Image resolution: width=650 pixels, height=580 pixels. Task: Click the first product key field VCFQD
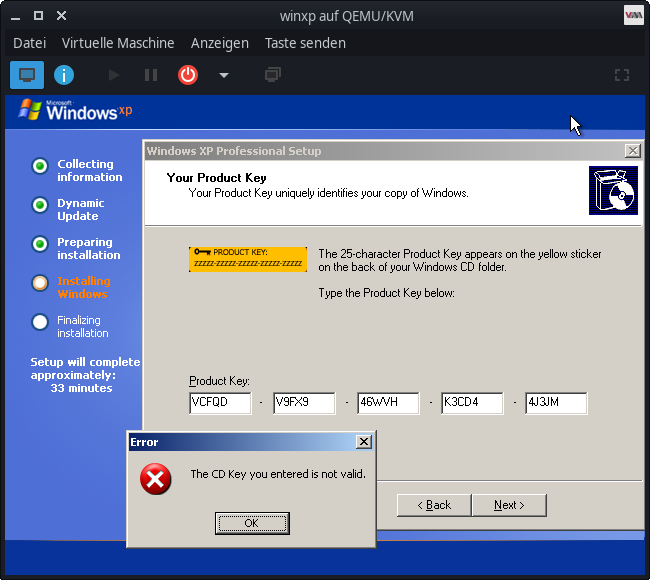pyautogui.click(x=220, y=403)
